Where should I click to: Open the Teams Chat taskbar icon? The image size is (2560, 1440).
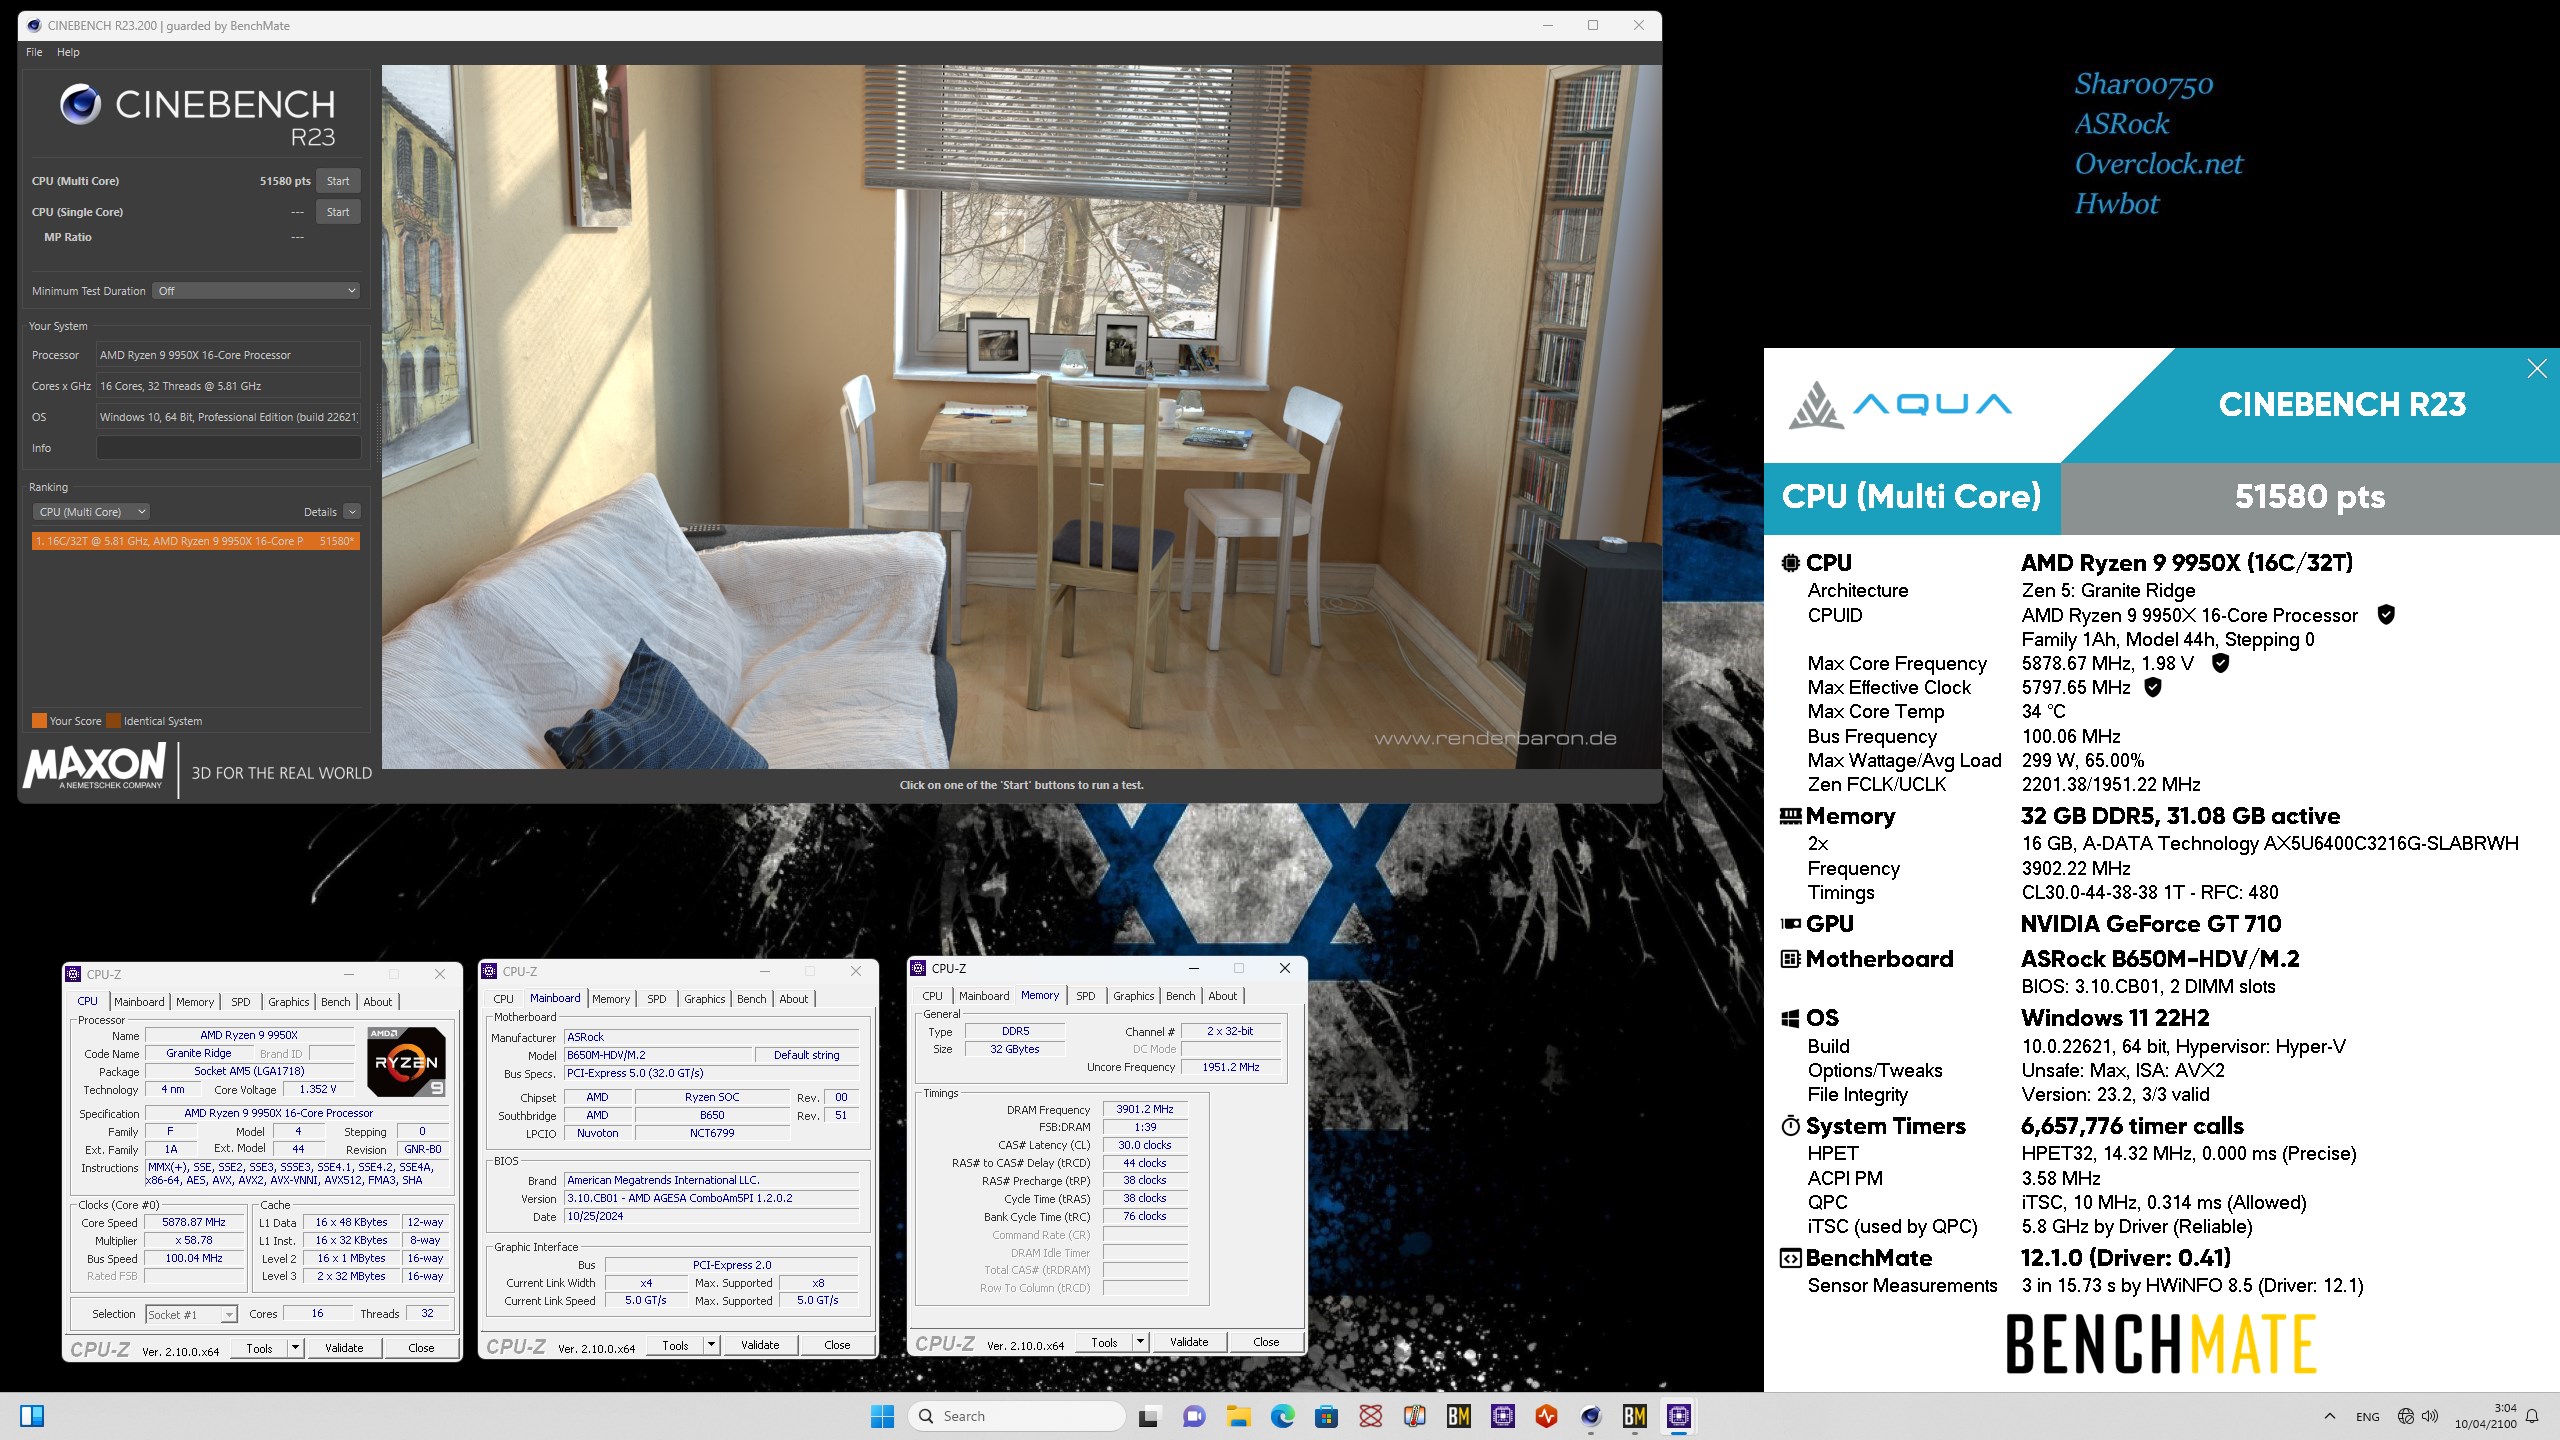1193,1416
